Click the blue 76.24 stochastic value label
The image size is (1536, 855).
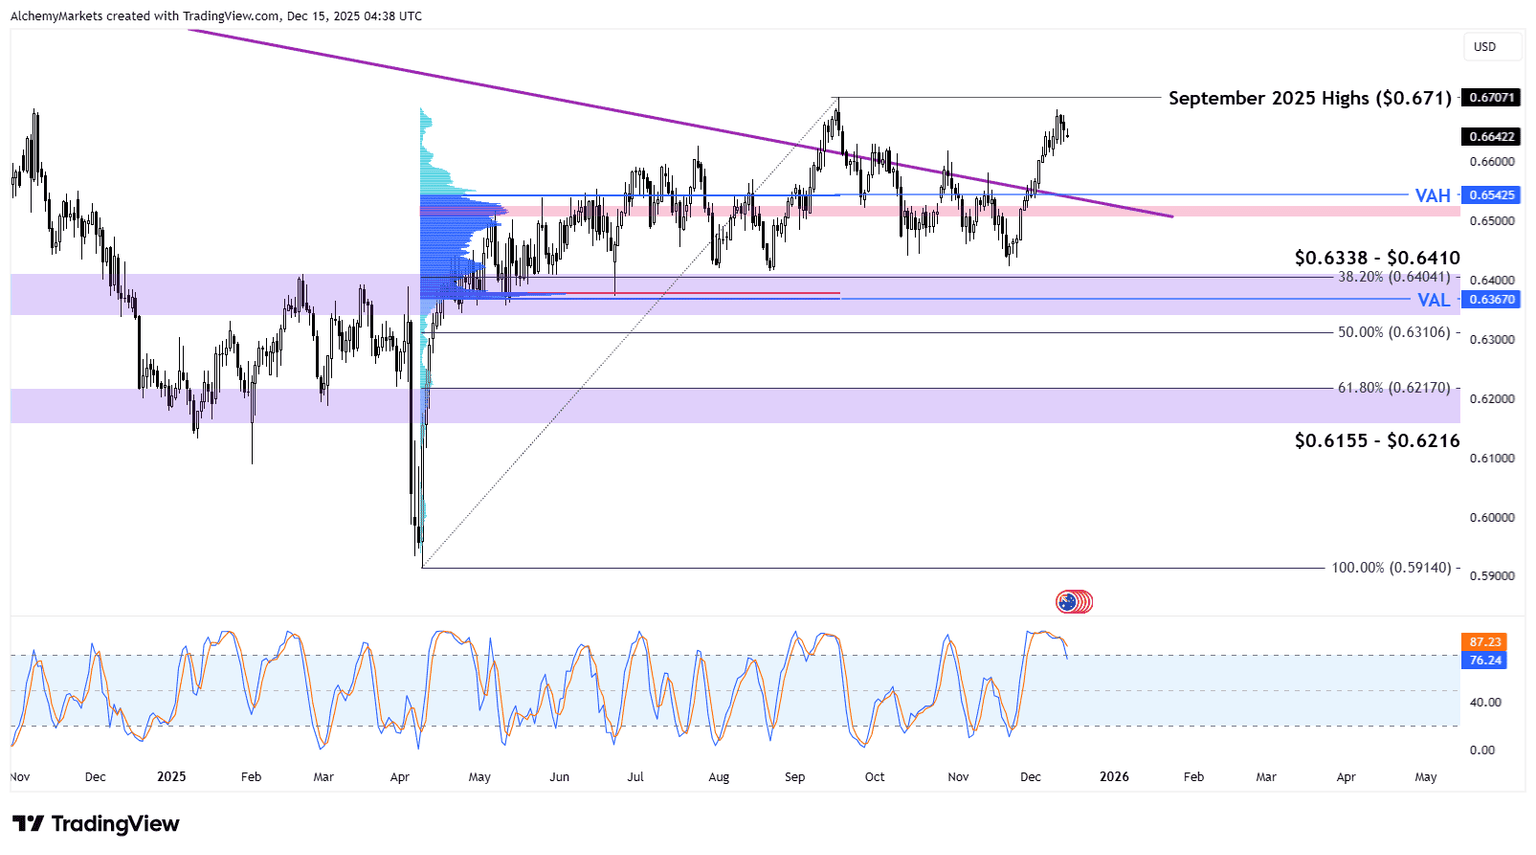[1486, 661]
